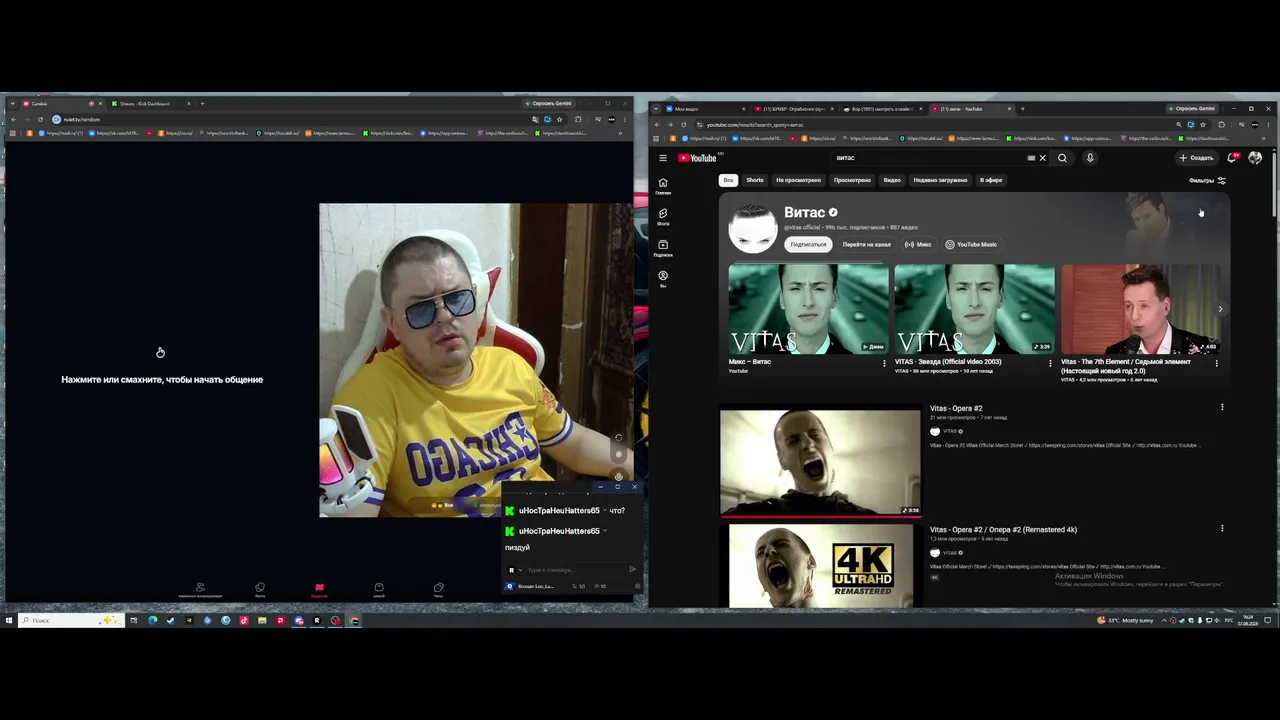Screen dimensions: 1280x720
Task: Select the Все filter chip
Action: point(728,180)
